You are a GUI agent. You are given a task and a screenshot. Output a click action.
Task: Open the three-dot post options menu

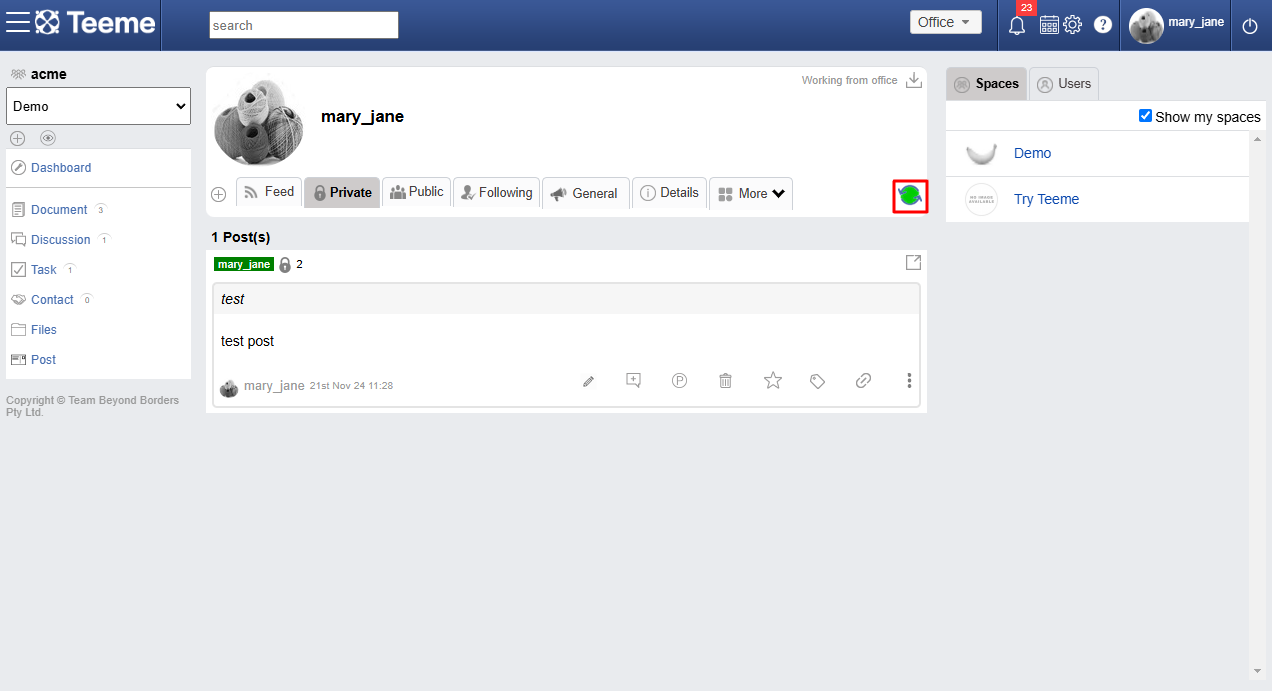(909, 380)
